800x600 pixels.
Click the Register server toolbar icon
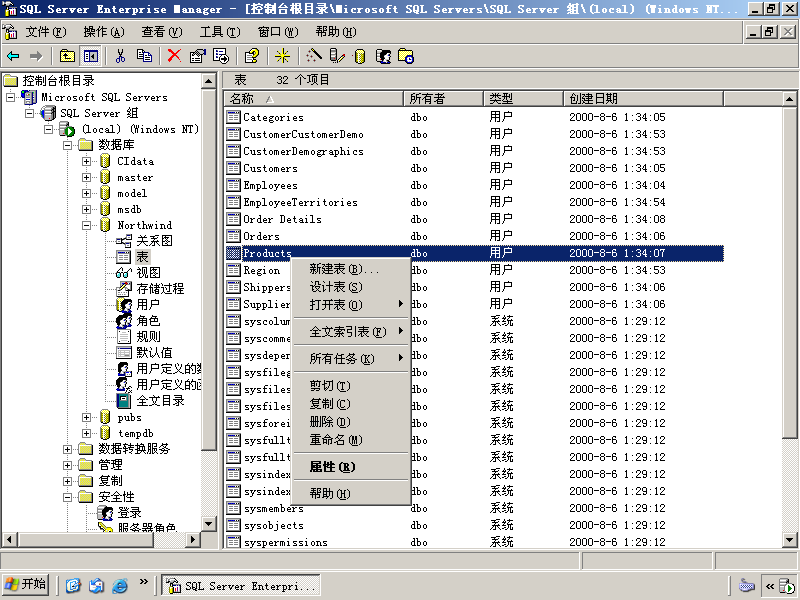coord(337,56)
